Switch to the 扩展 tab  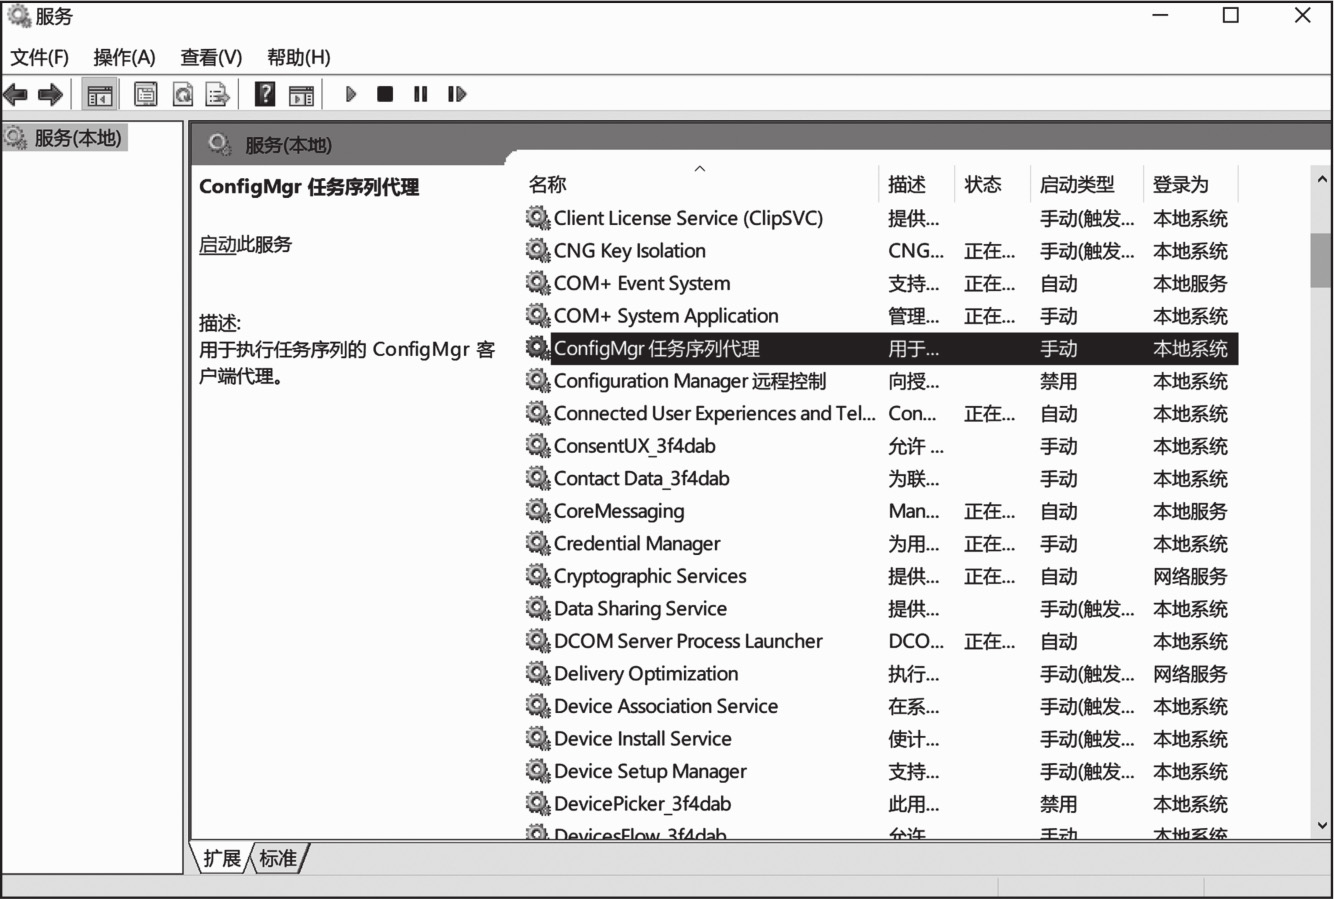point(221,858)
